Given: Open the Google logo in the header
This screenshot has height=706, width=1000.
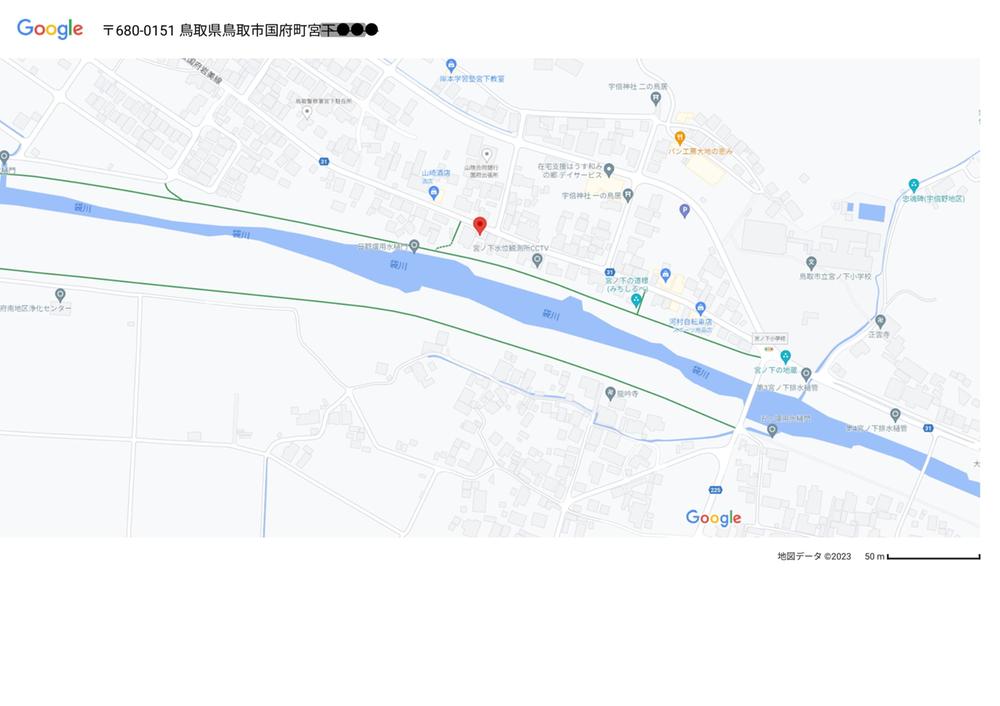Looking at the screenshot, I should point(50,29).
